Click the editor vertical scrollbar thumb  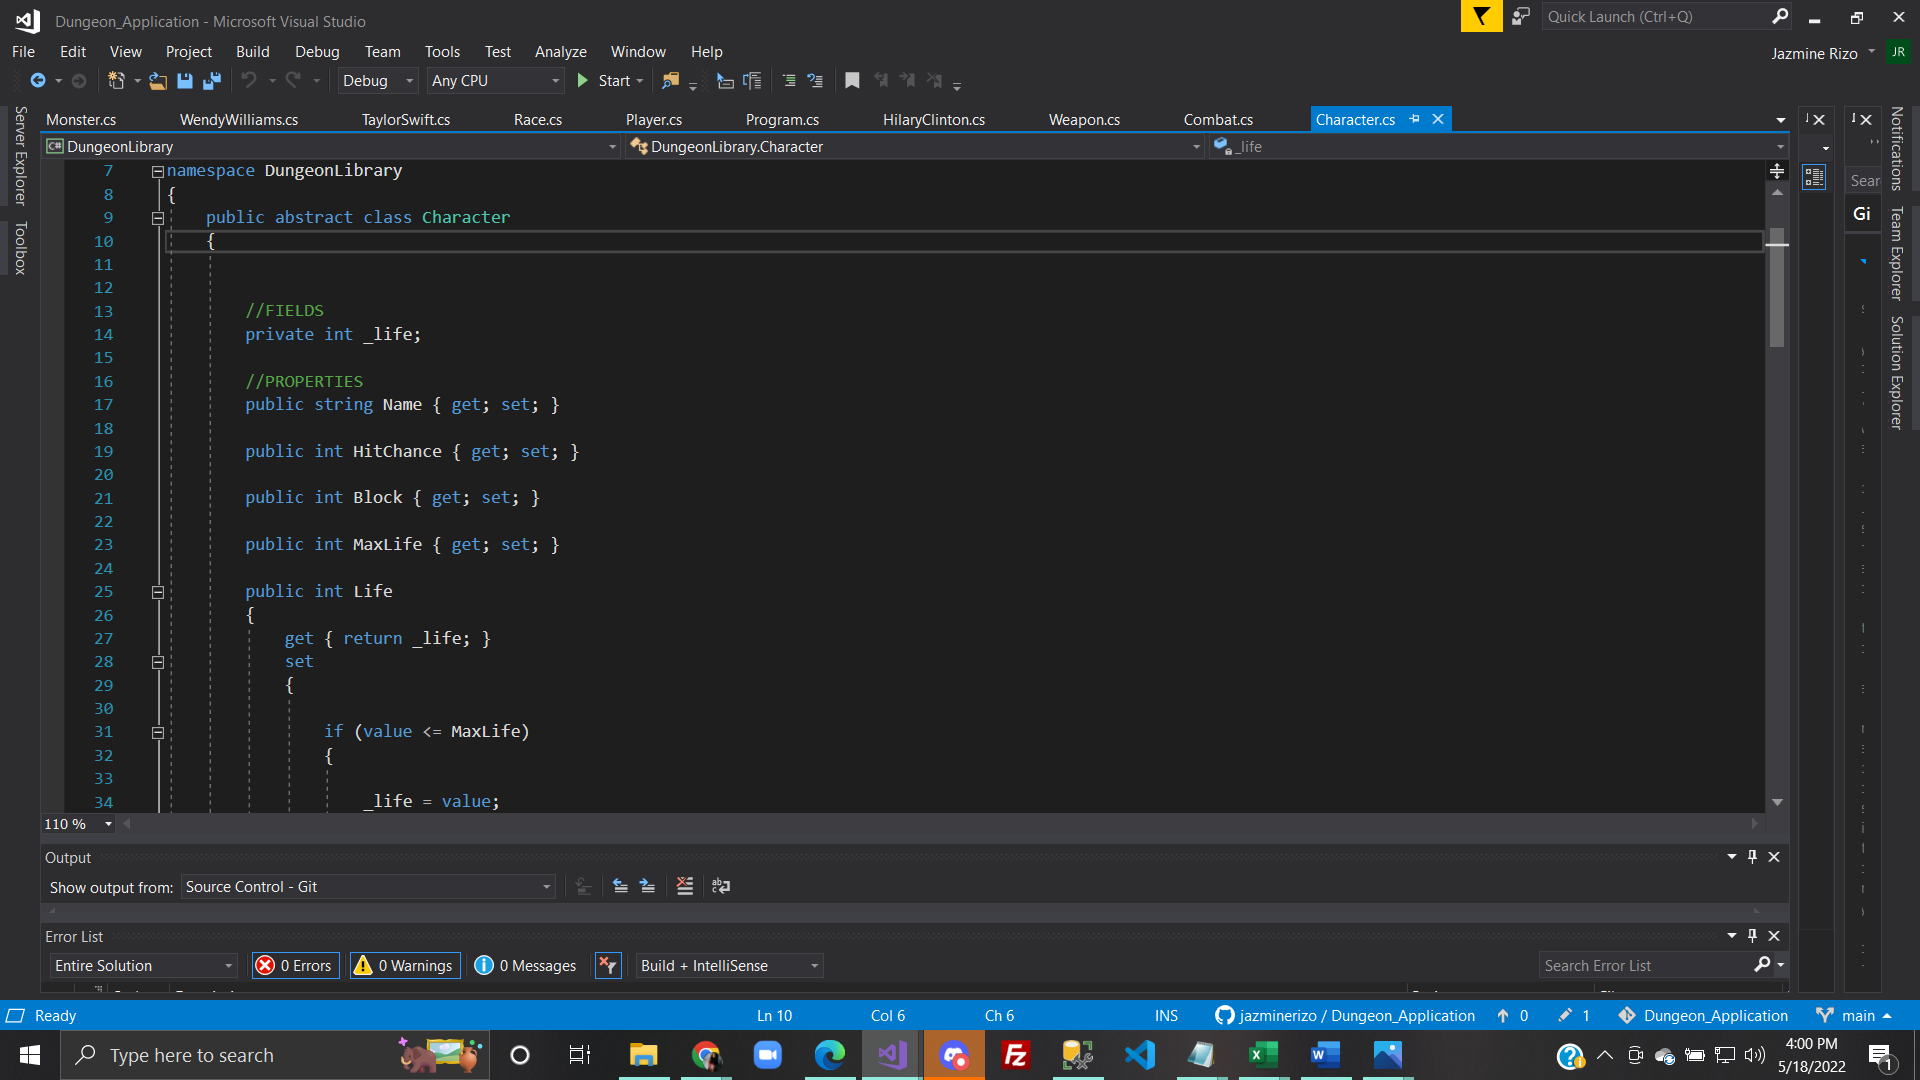1777,290
